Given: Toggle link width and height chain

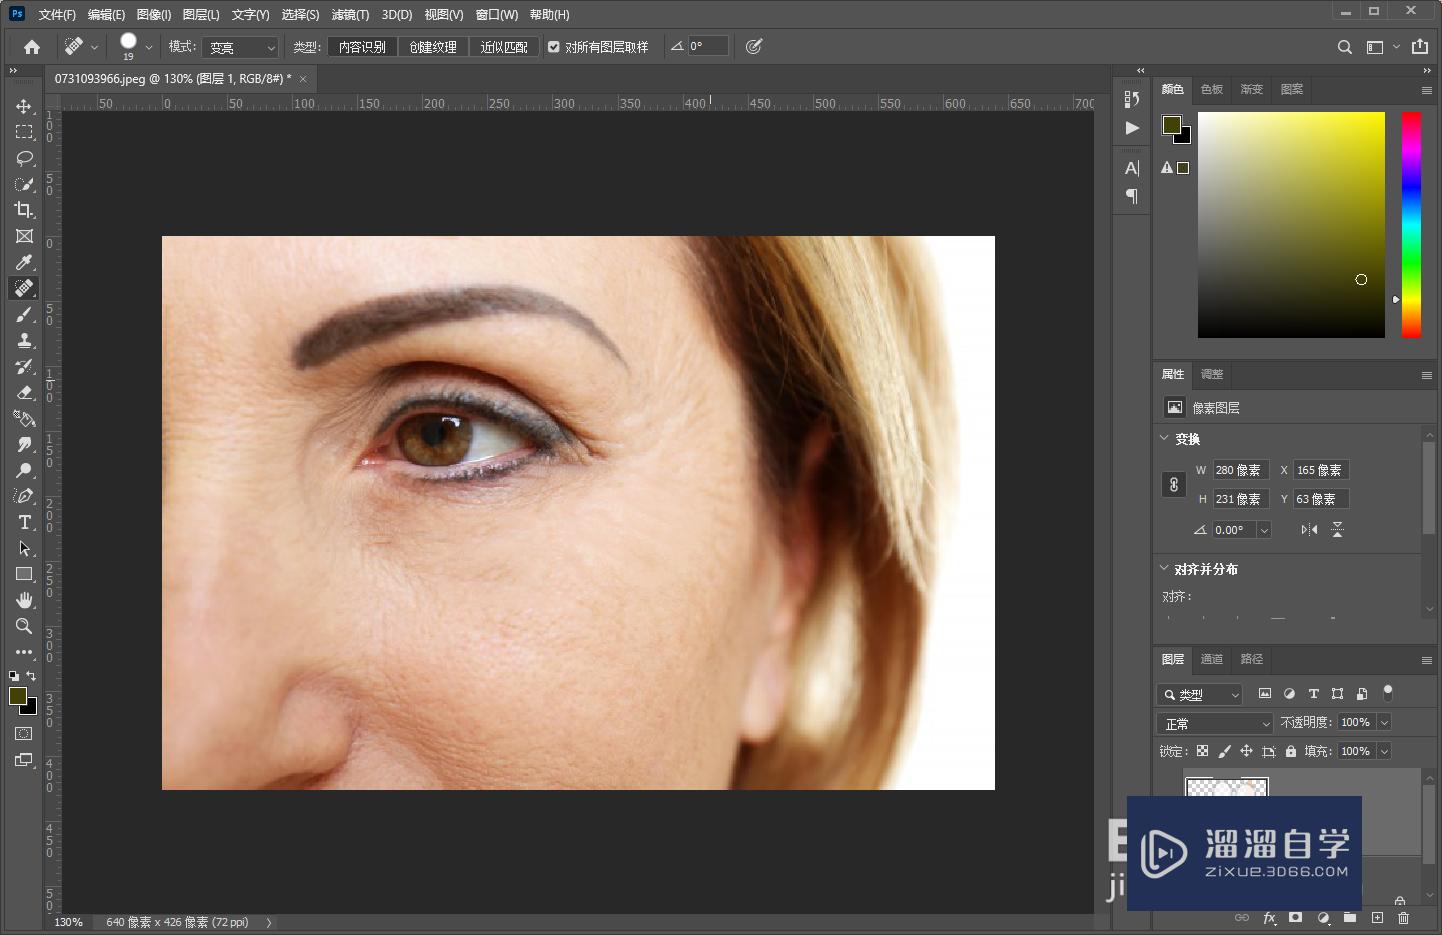Looking at the screenshot, I should click(1174, 484).
